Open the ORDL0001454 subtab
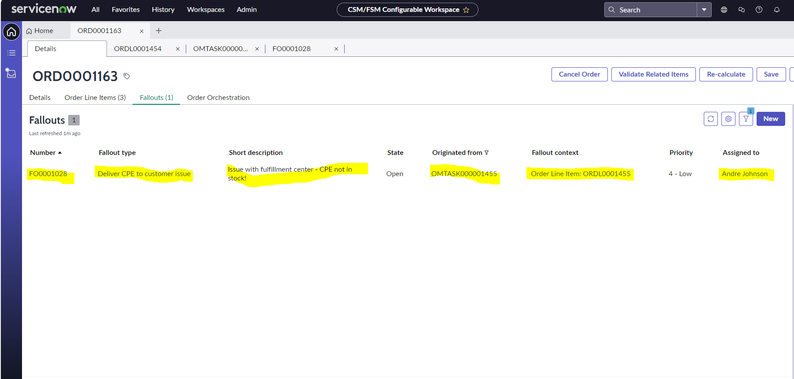Viewport: 794px width, 379px height. pos(138,49)
